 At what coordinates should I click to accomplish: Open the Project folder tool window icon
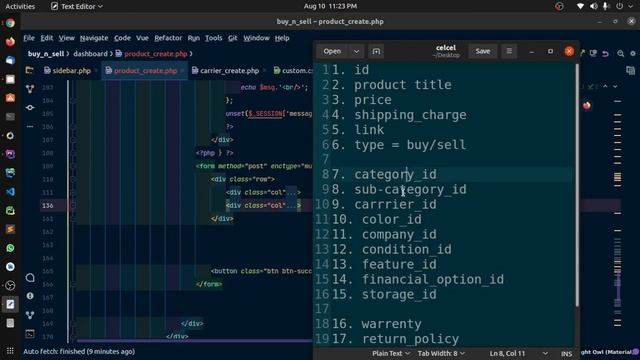[x=30, y=70]
